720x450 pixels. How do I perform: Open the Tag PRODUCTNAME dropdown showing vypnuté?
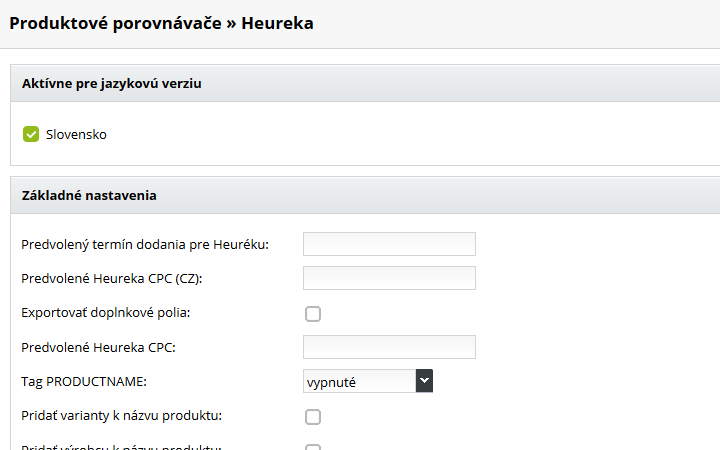[359, 381]
